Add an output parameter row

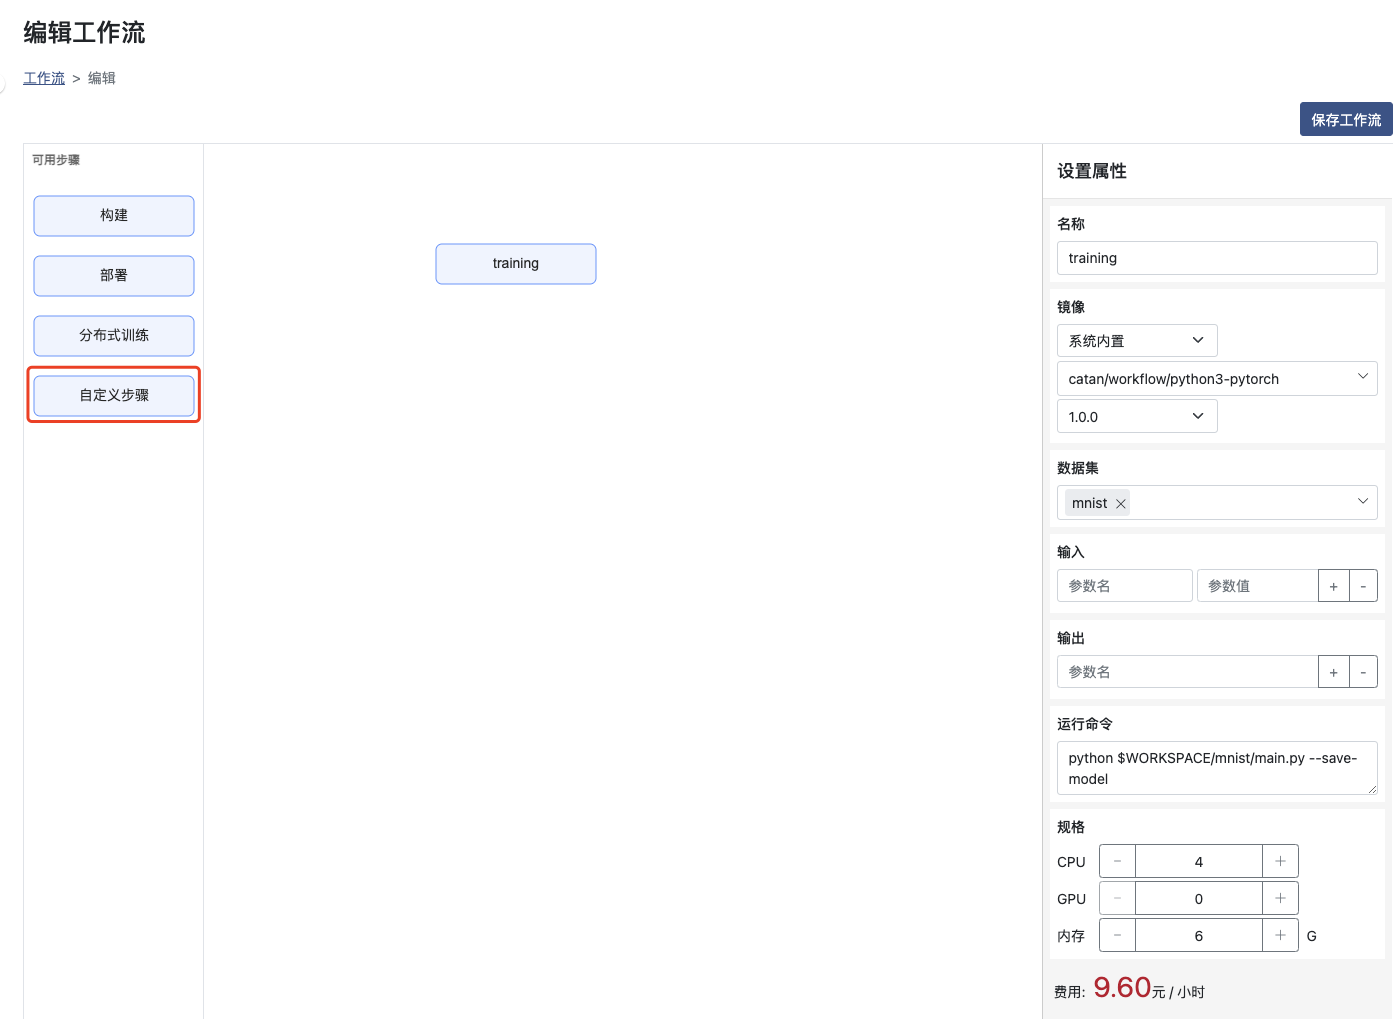(x=1333, y=672)
